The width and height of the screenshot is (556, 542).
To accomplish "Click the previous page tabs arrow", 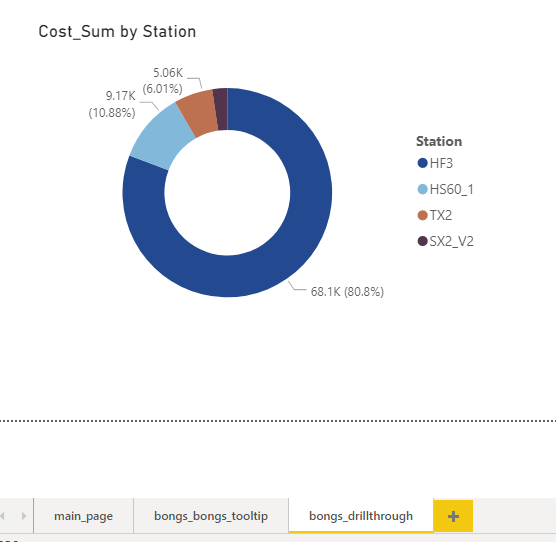I will pyautogui.click(x=2, y=516).
